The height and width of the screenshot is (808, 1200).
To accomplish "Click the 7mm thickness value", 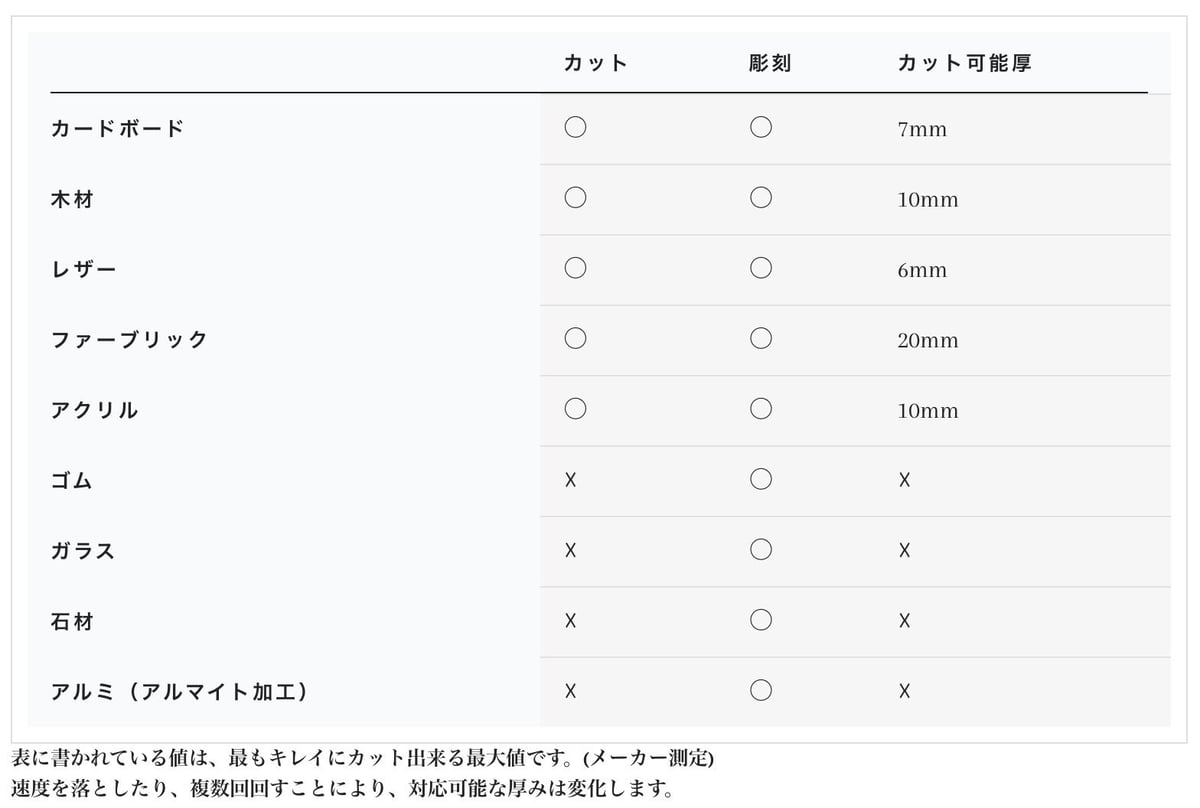I will 922,129.
